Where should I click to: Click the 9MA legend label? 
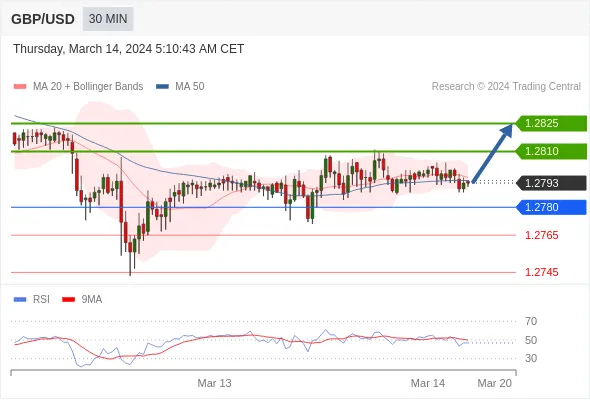(x=92, y=299)
